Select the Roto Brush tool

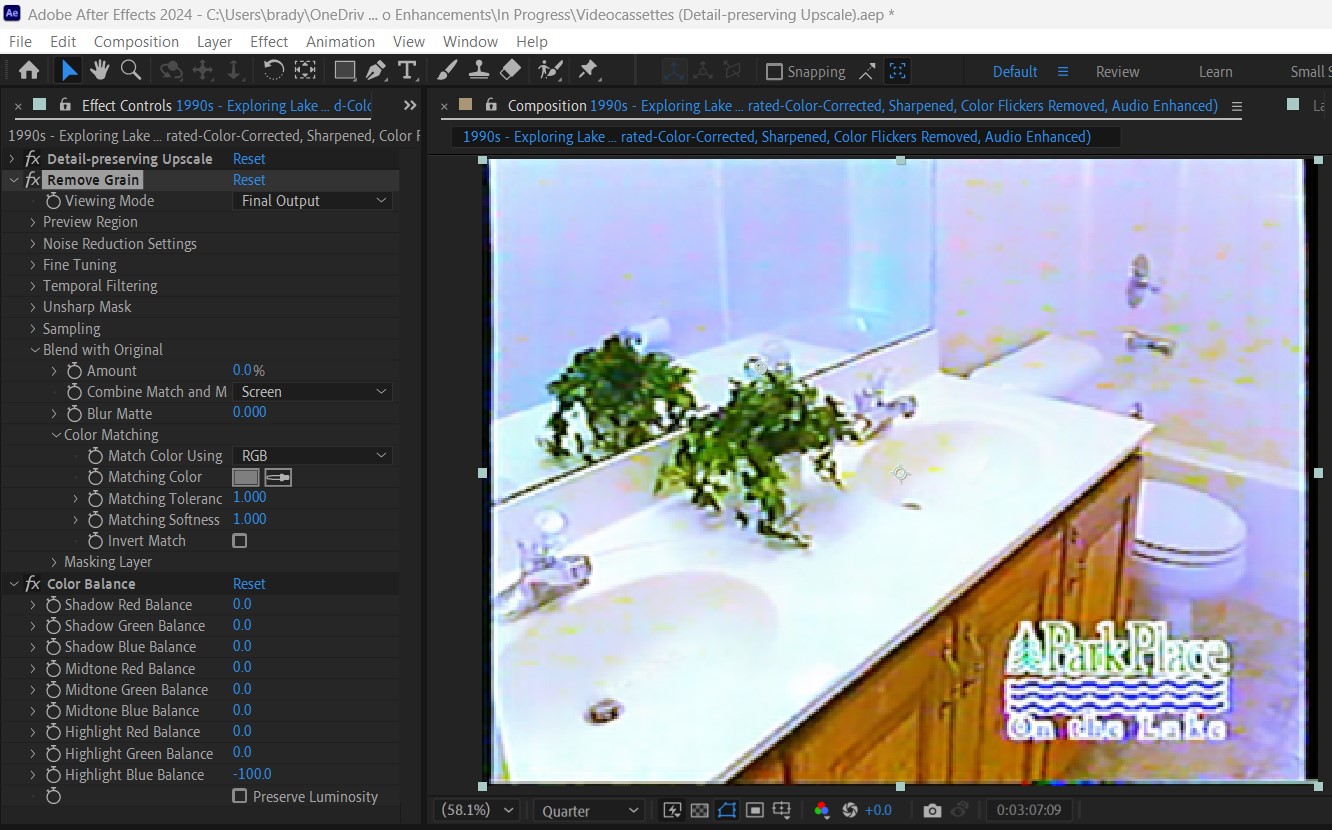(550, 71)
